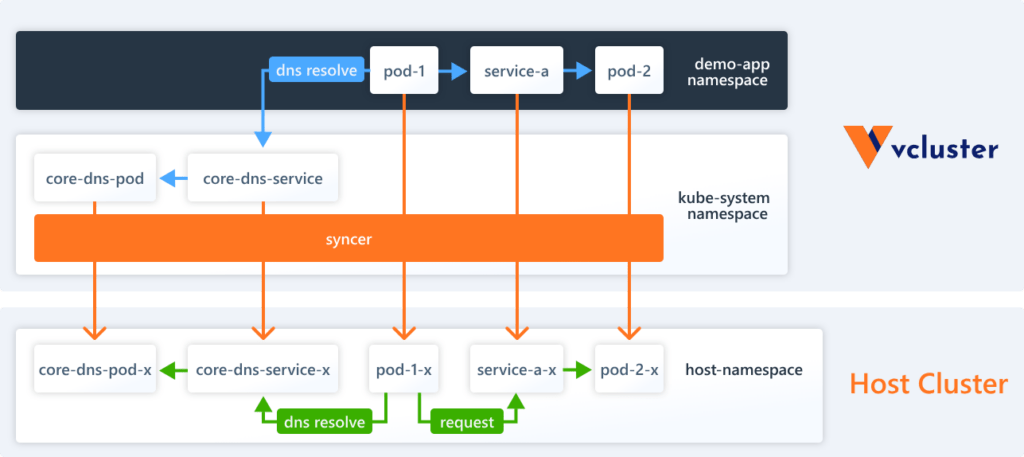Select the orange syncer bar
1024x457 pixels.
[x=349, y=238]
